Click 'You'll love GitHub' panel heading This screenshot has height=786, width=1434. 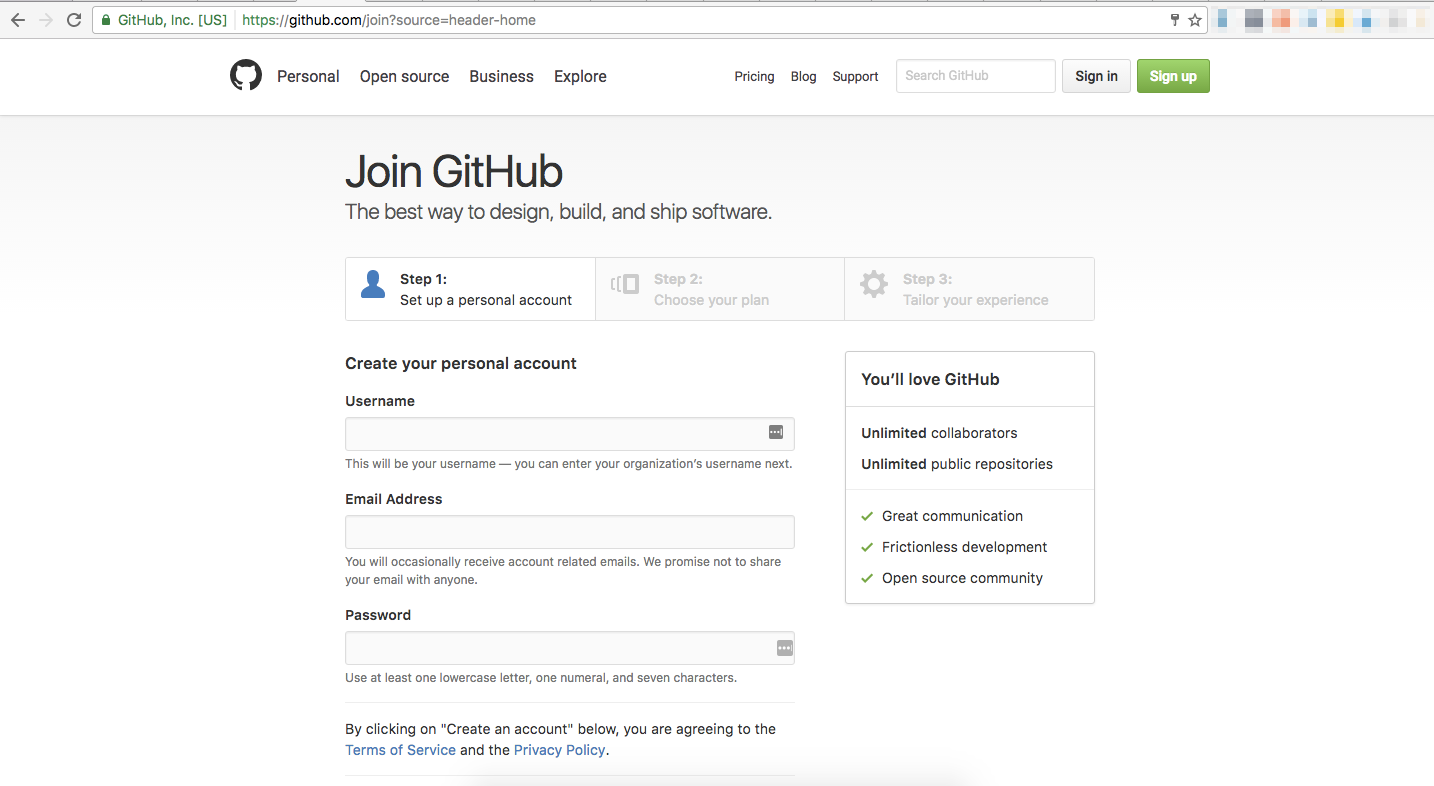pos(930,379)
